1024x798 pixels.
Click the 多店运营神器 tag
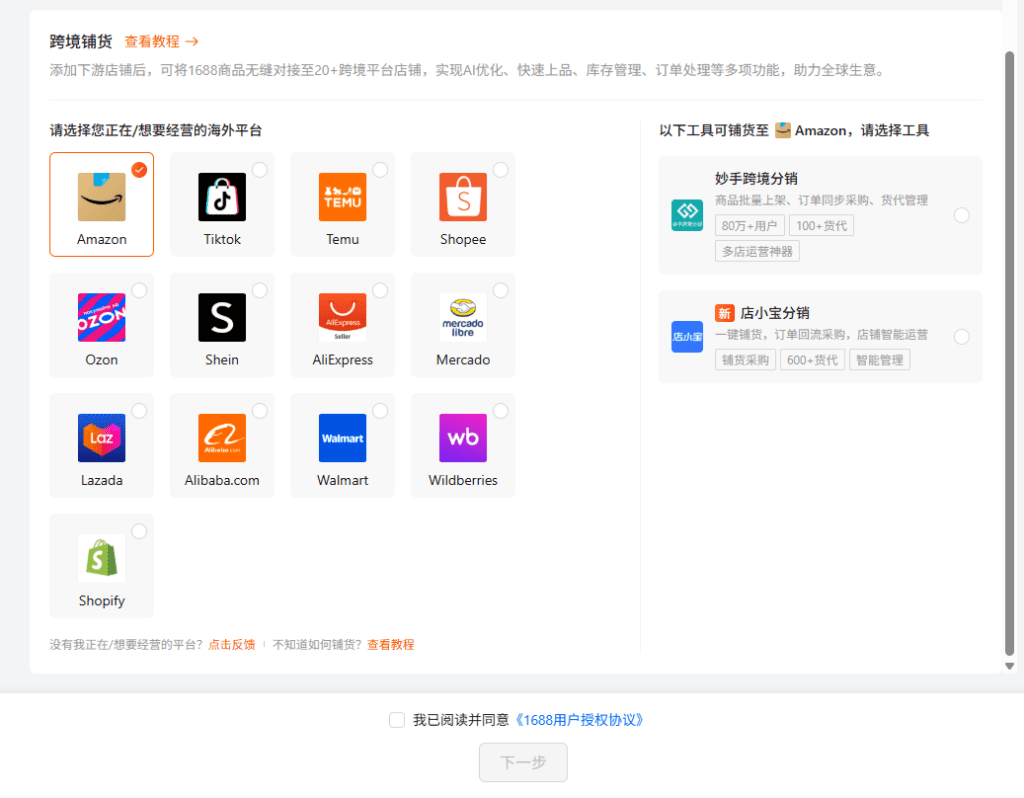pyautogui.click(x=757, y=251)
